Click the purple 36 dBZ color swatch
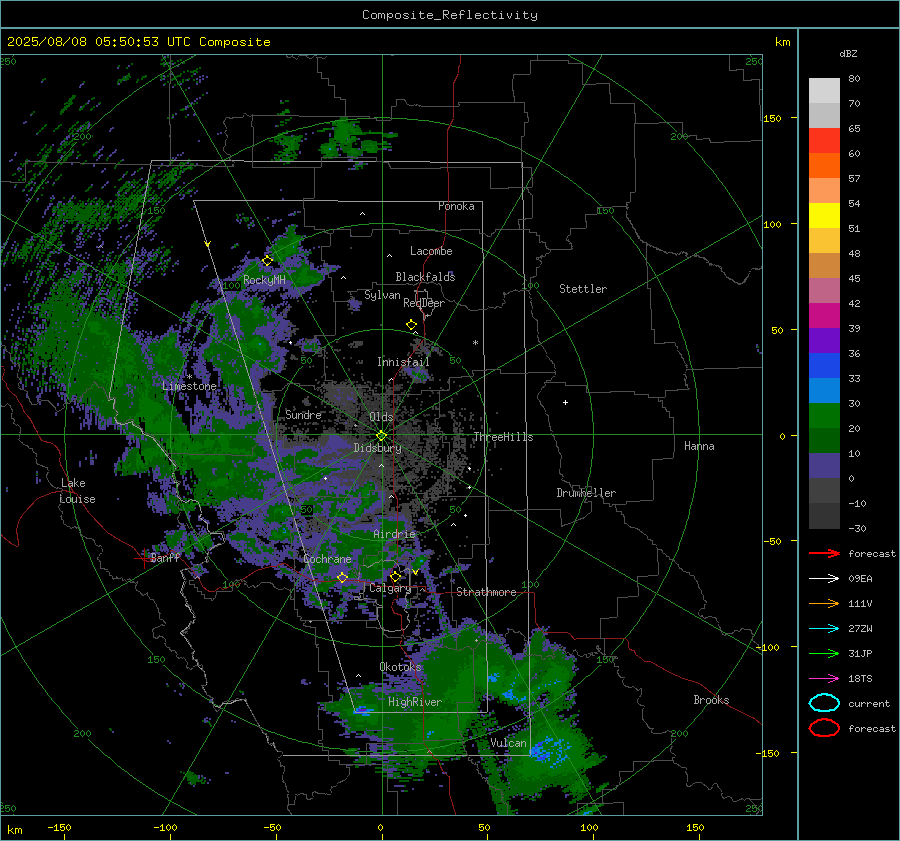Image resolution: width=900 pixels, height=841 pixels. [824, 340]
